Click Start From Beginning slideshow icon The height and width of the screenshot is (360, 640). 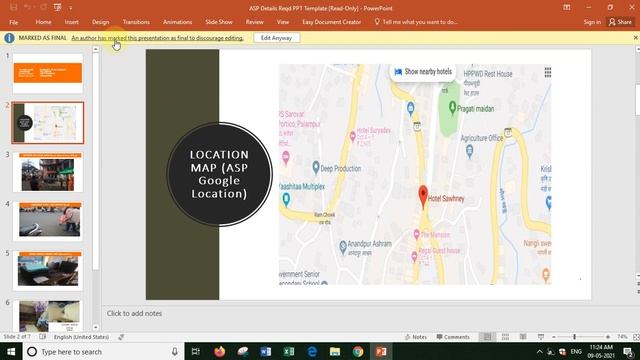[x=58, y=7]
